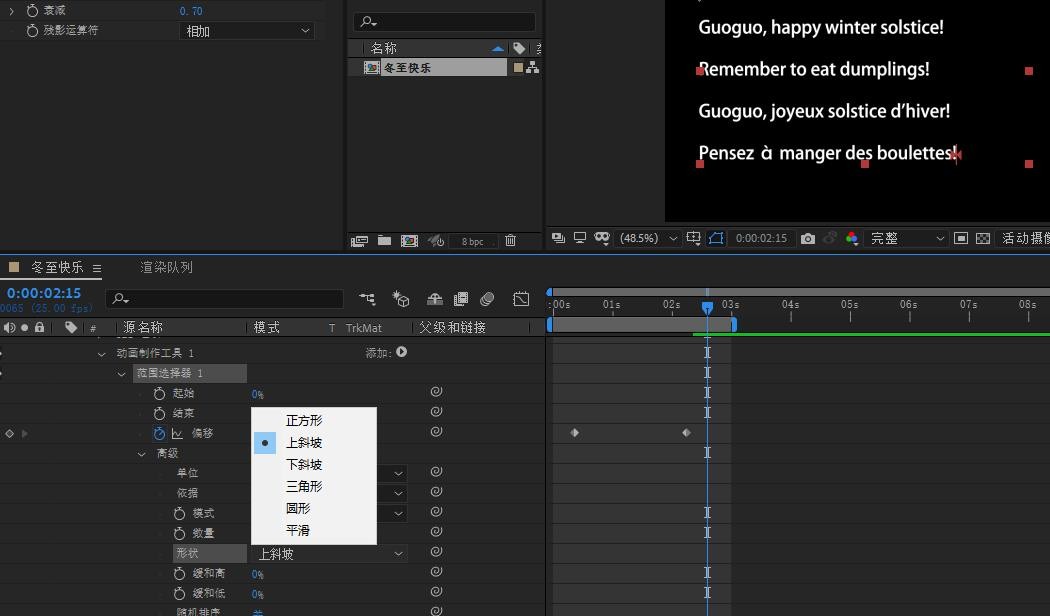
Task: Take viewer snapshot with camera icon
Action: pyautogui.click(x=808, y=238)
